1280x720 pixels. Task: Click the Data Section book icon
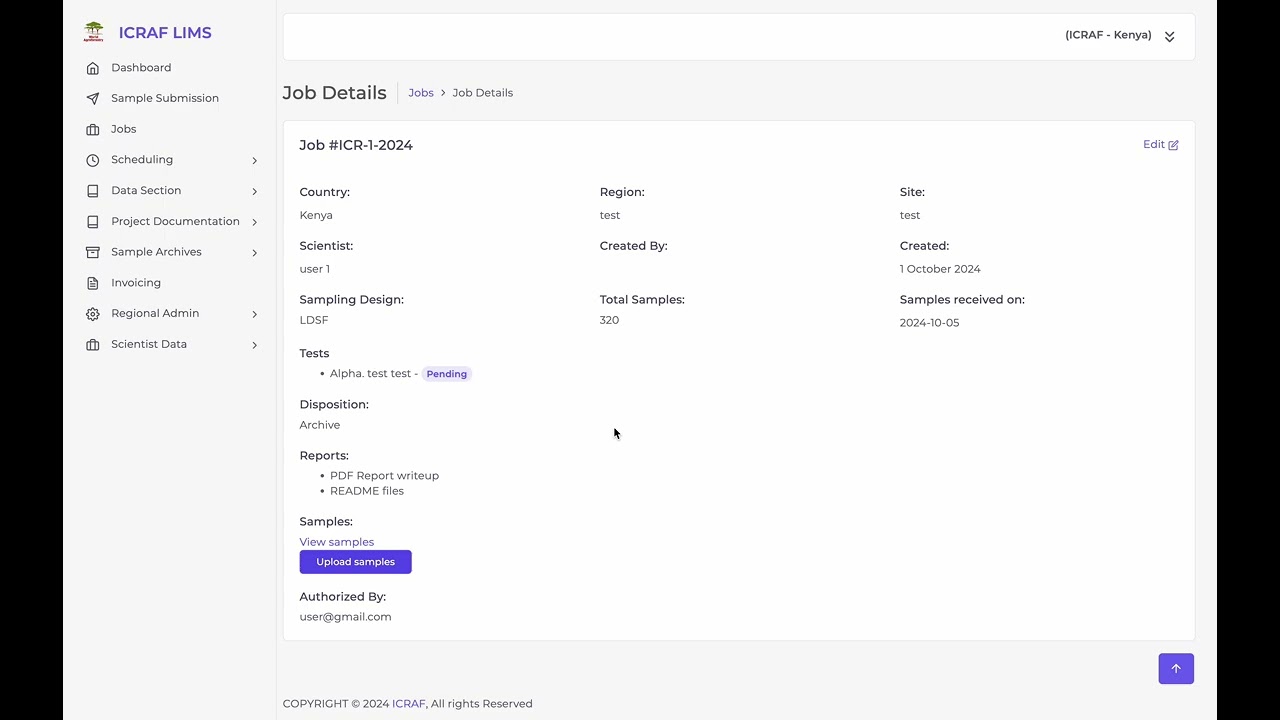(93, 191)
